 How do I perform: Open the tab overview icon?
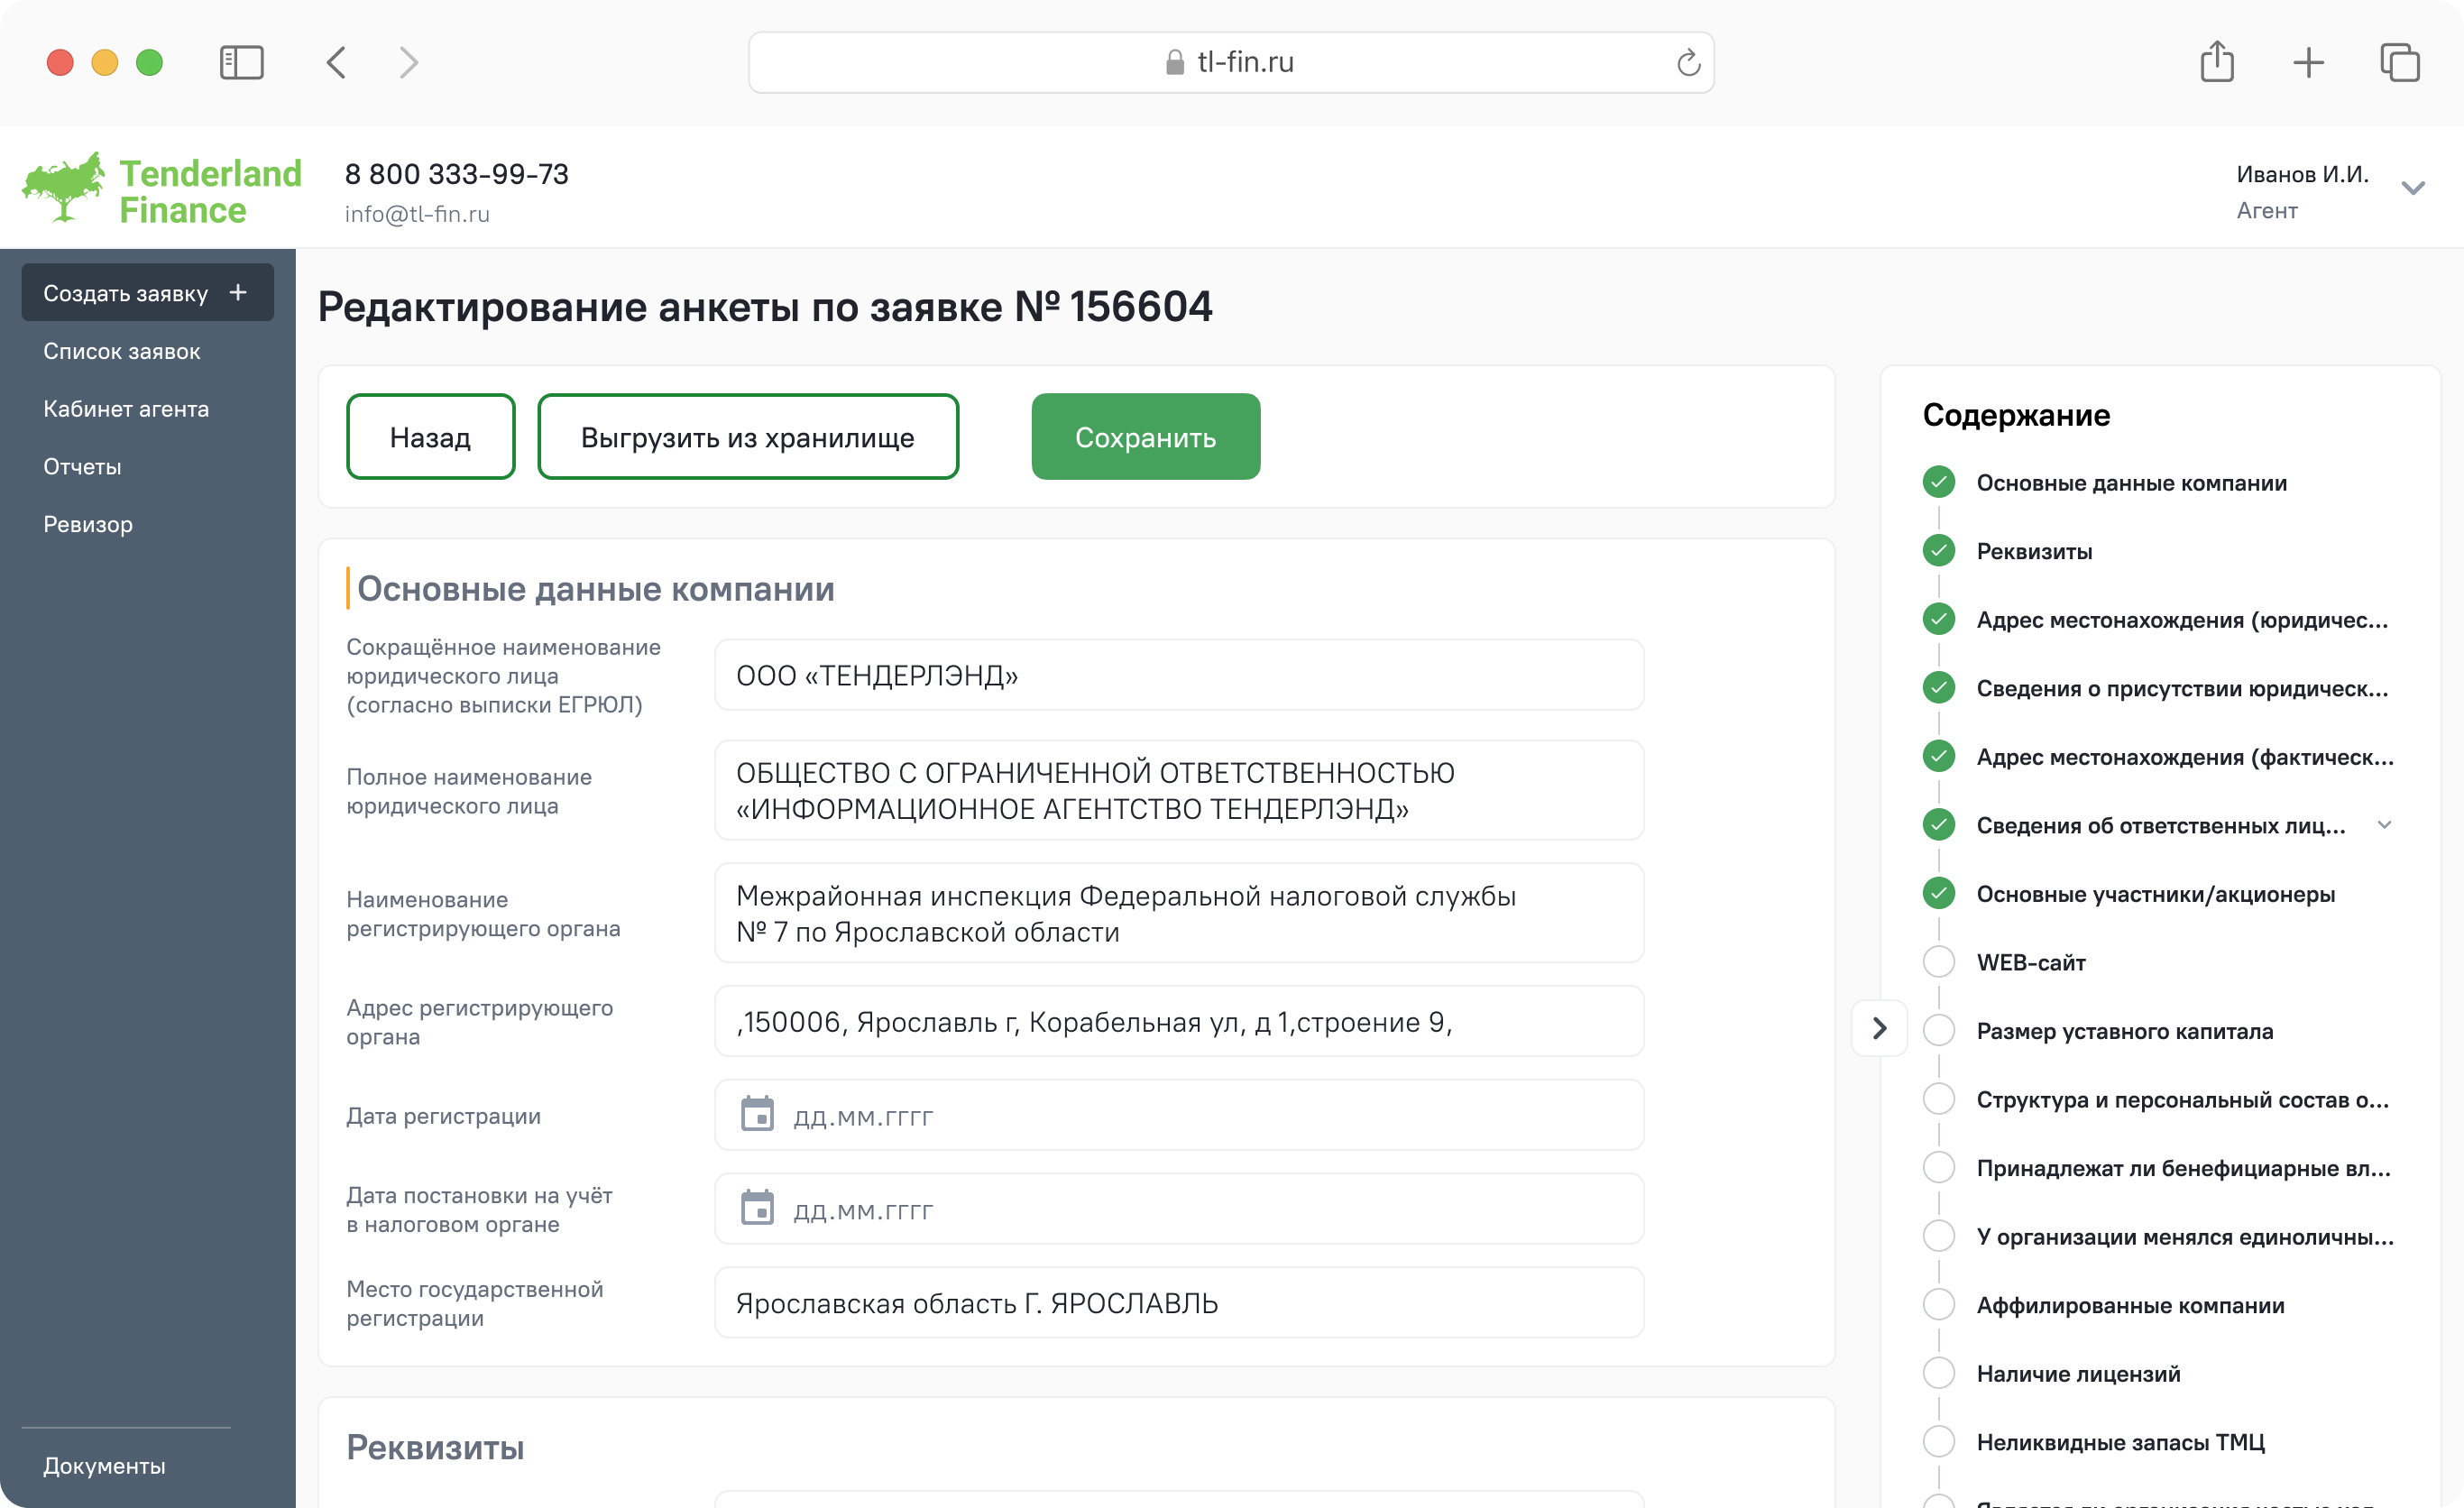pos(2399,63)
